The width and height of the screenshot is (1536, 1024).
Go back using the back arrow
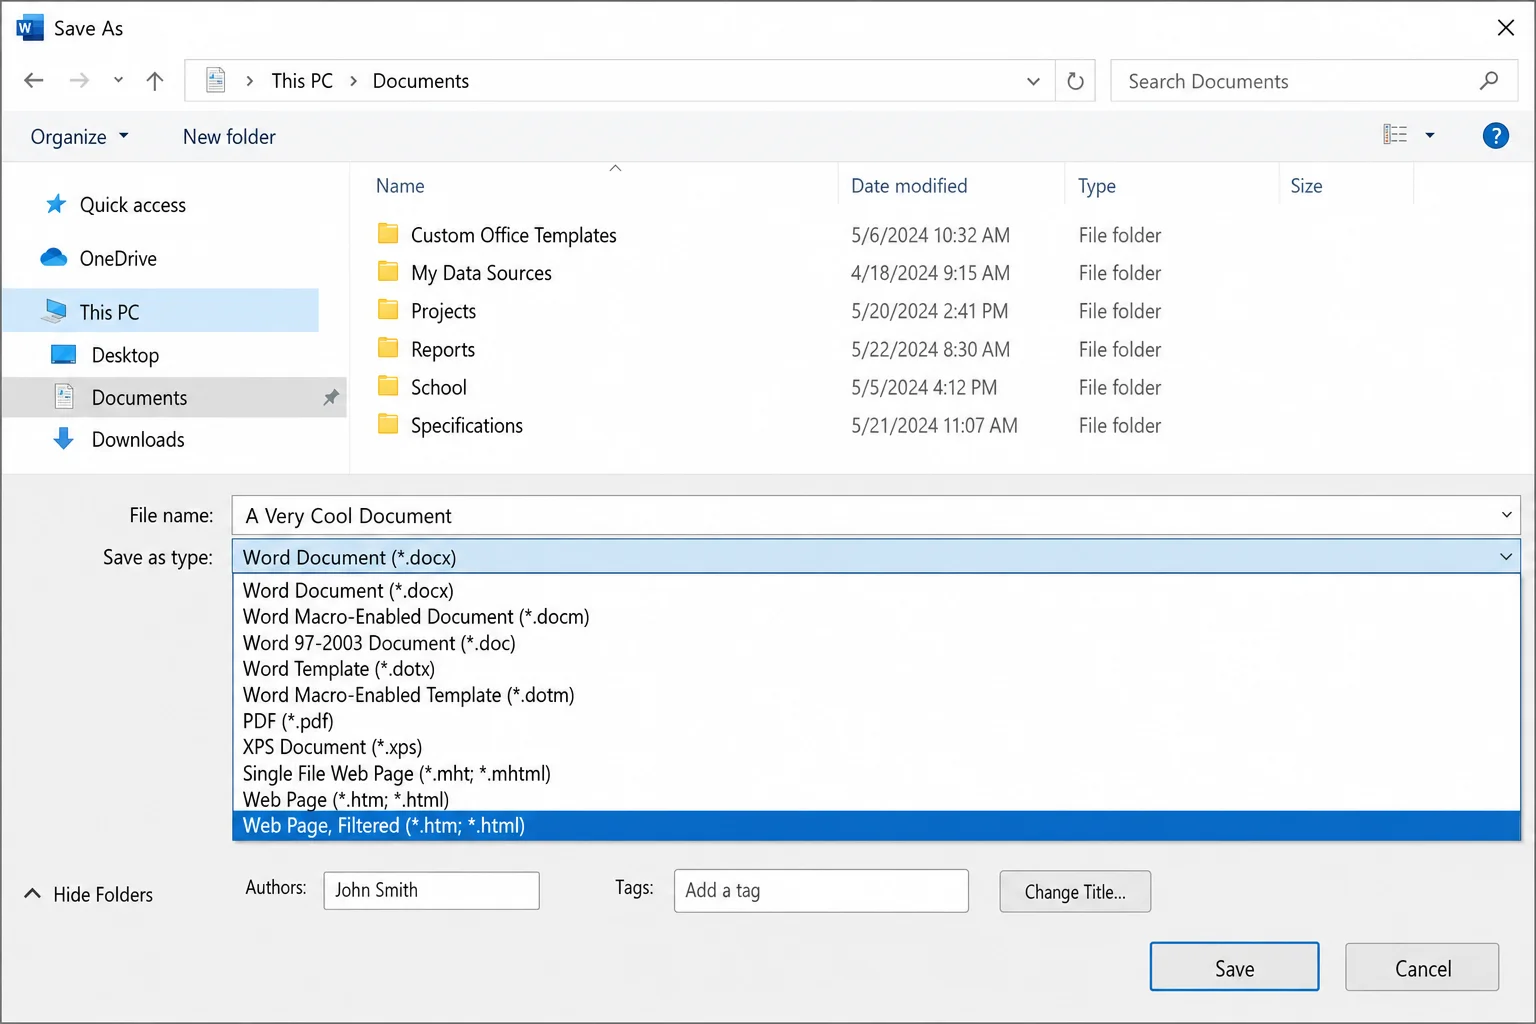click(x=34, y=80)
